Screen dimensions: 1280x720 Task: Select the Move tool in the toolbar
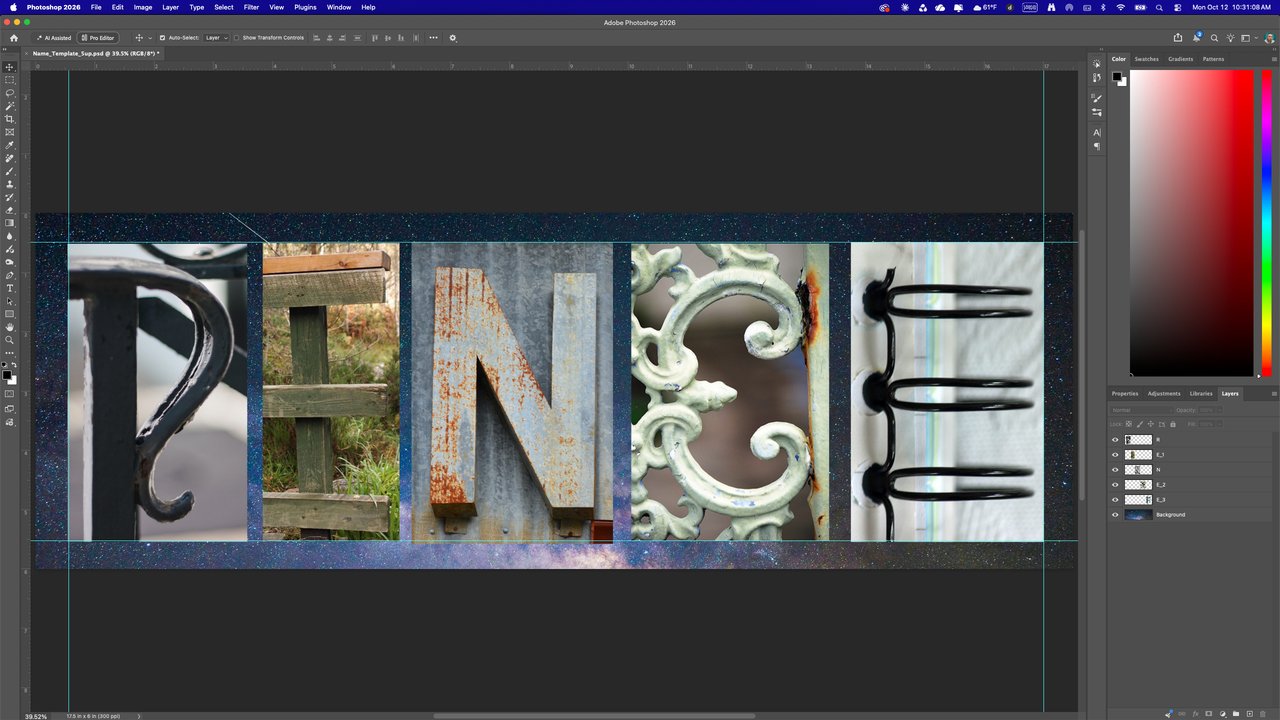pyautogui.click(x=10, y=67)
